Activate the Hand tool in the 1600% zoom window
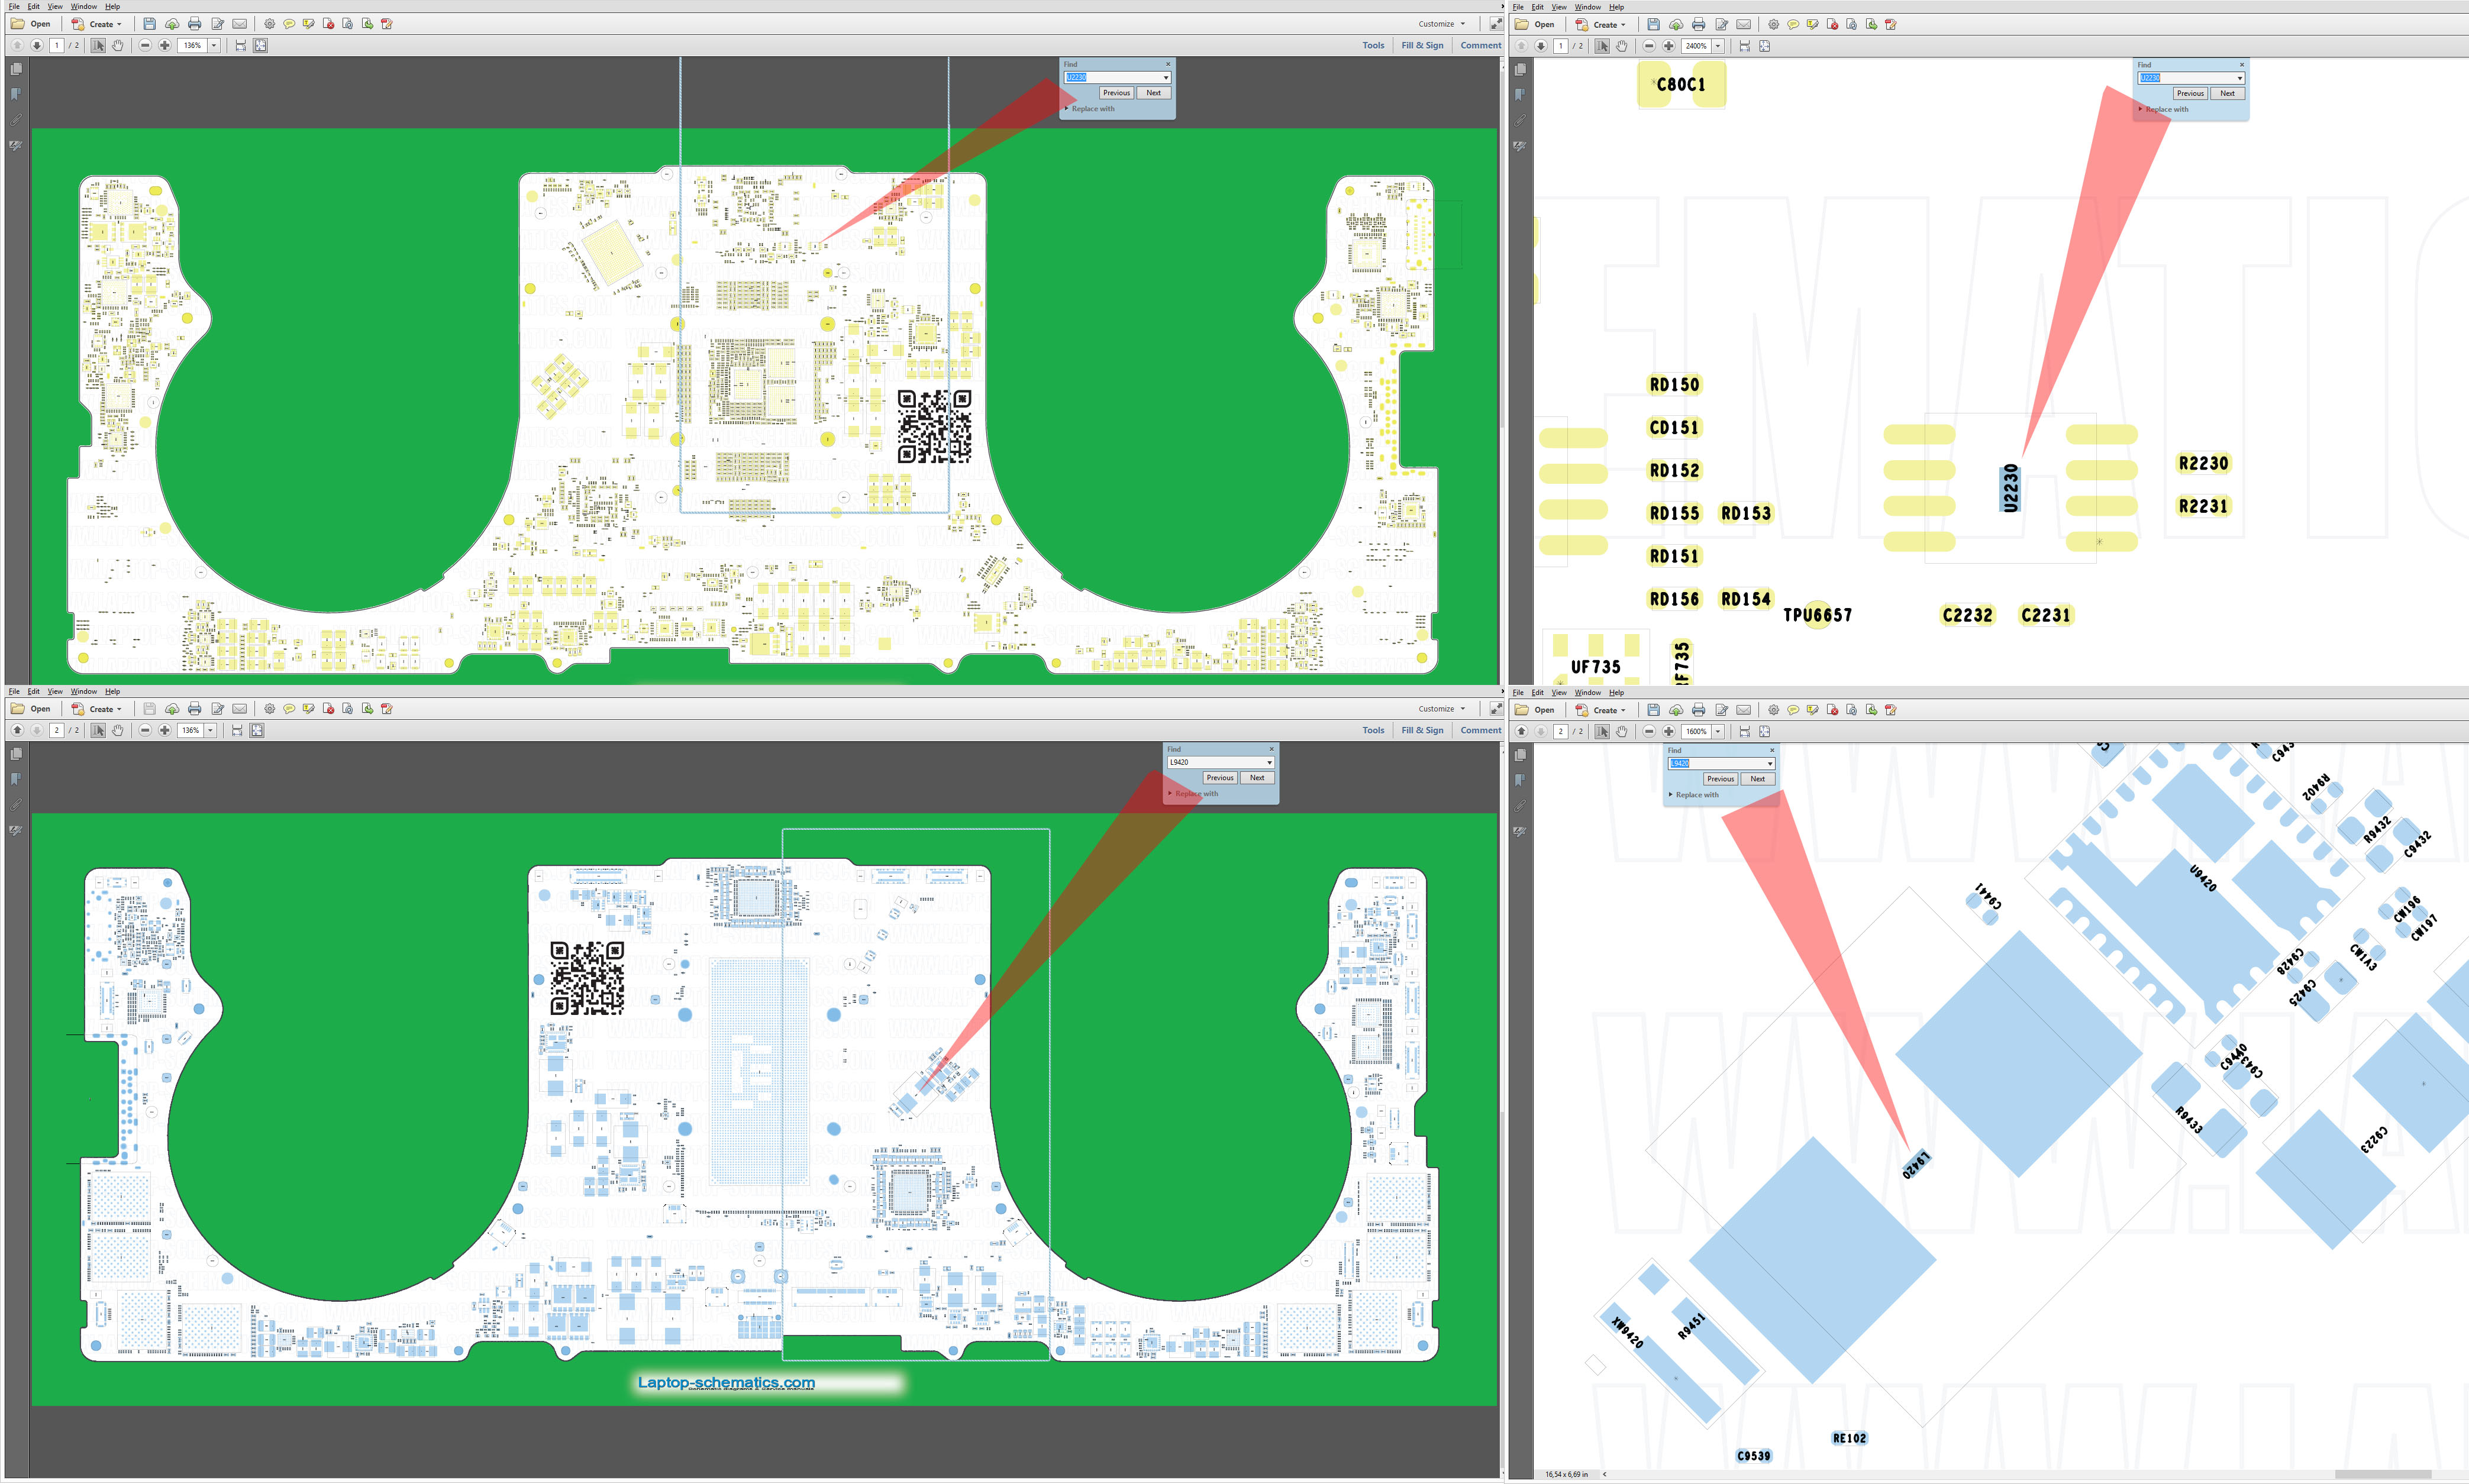Image resolution: width=2469 pixels, height=1484 pixels. point(1621,732)
